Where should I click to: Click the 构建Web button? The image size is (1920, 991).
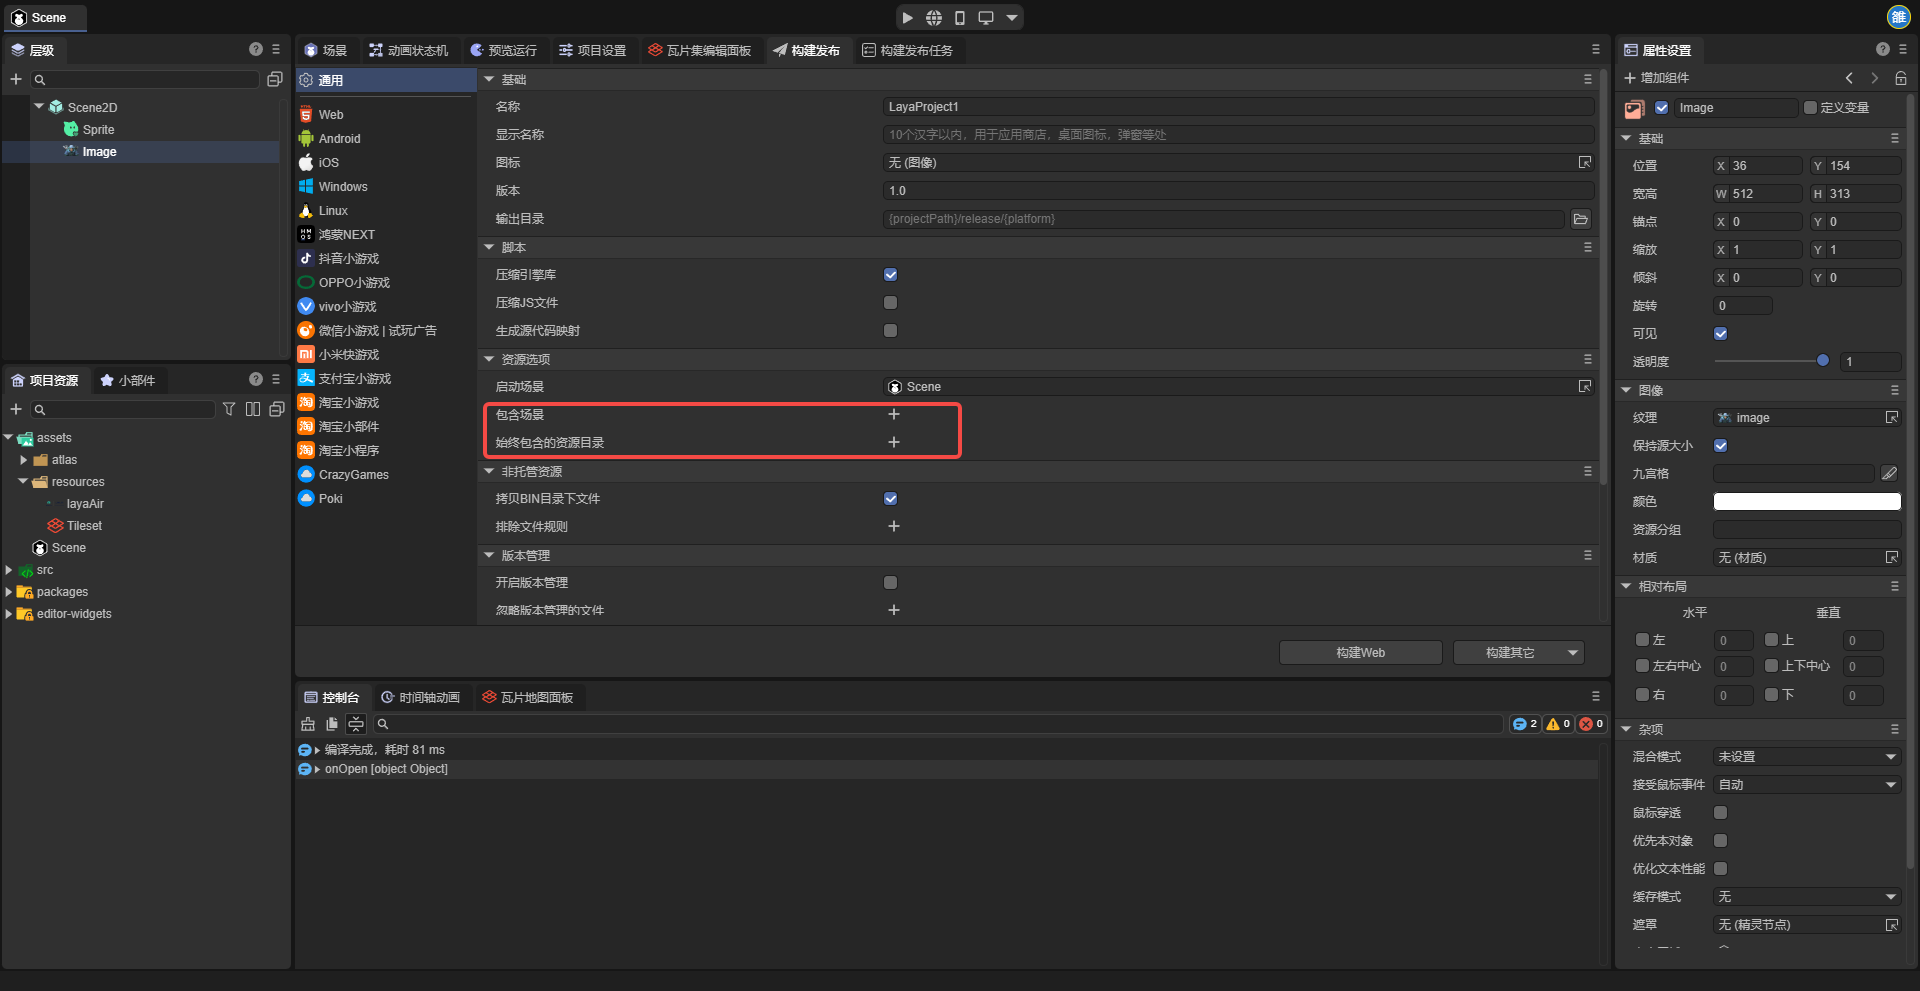1360,653
